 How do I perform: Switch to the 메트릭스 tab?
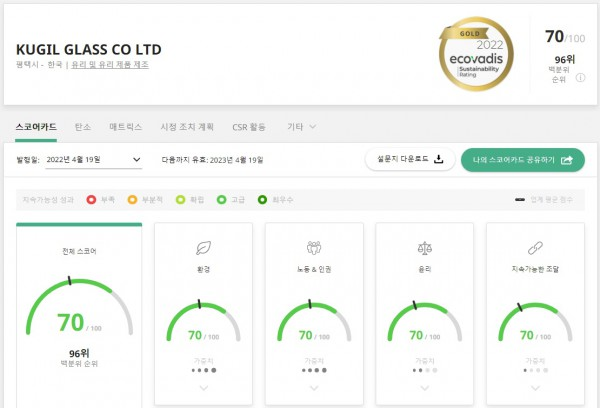[x=126, y=127]
